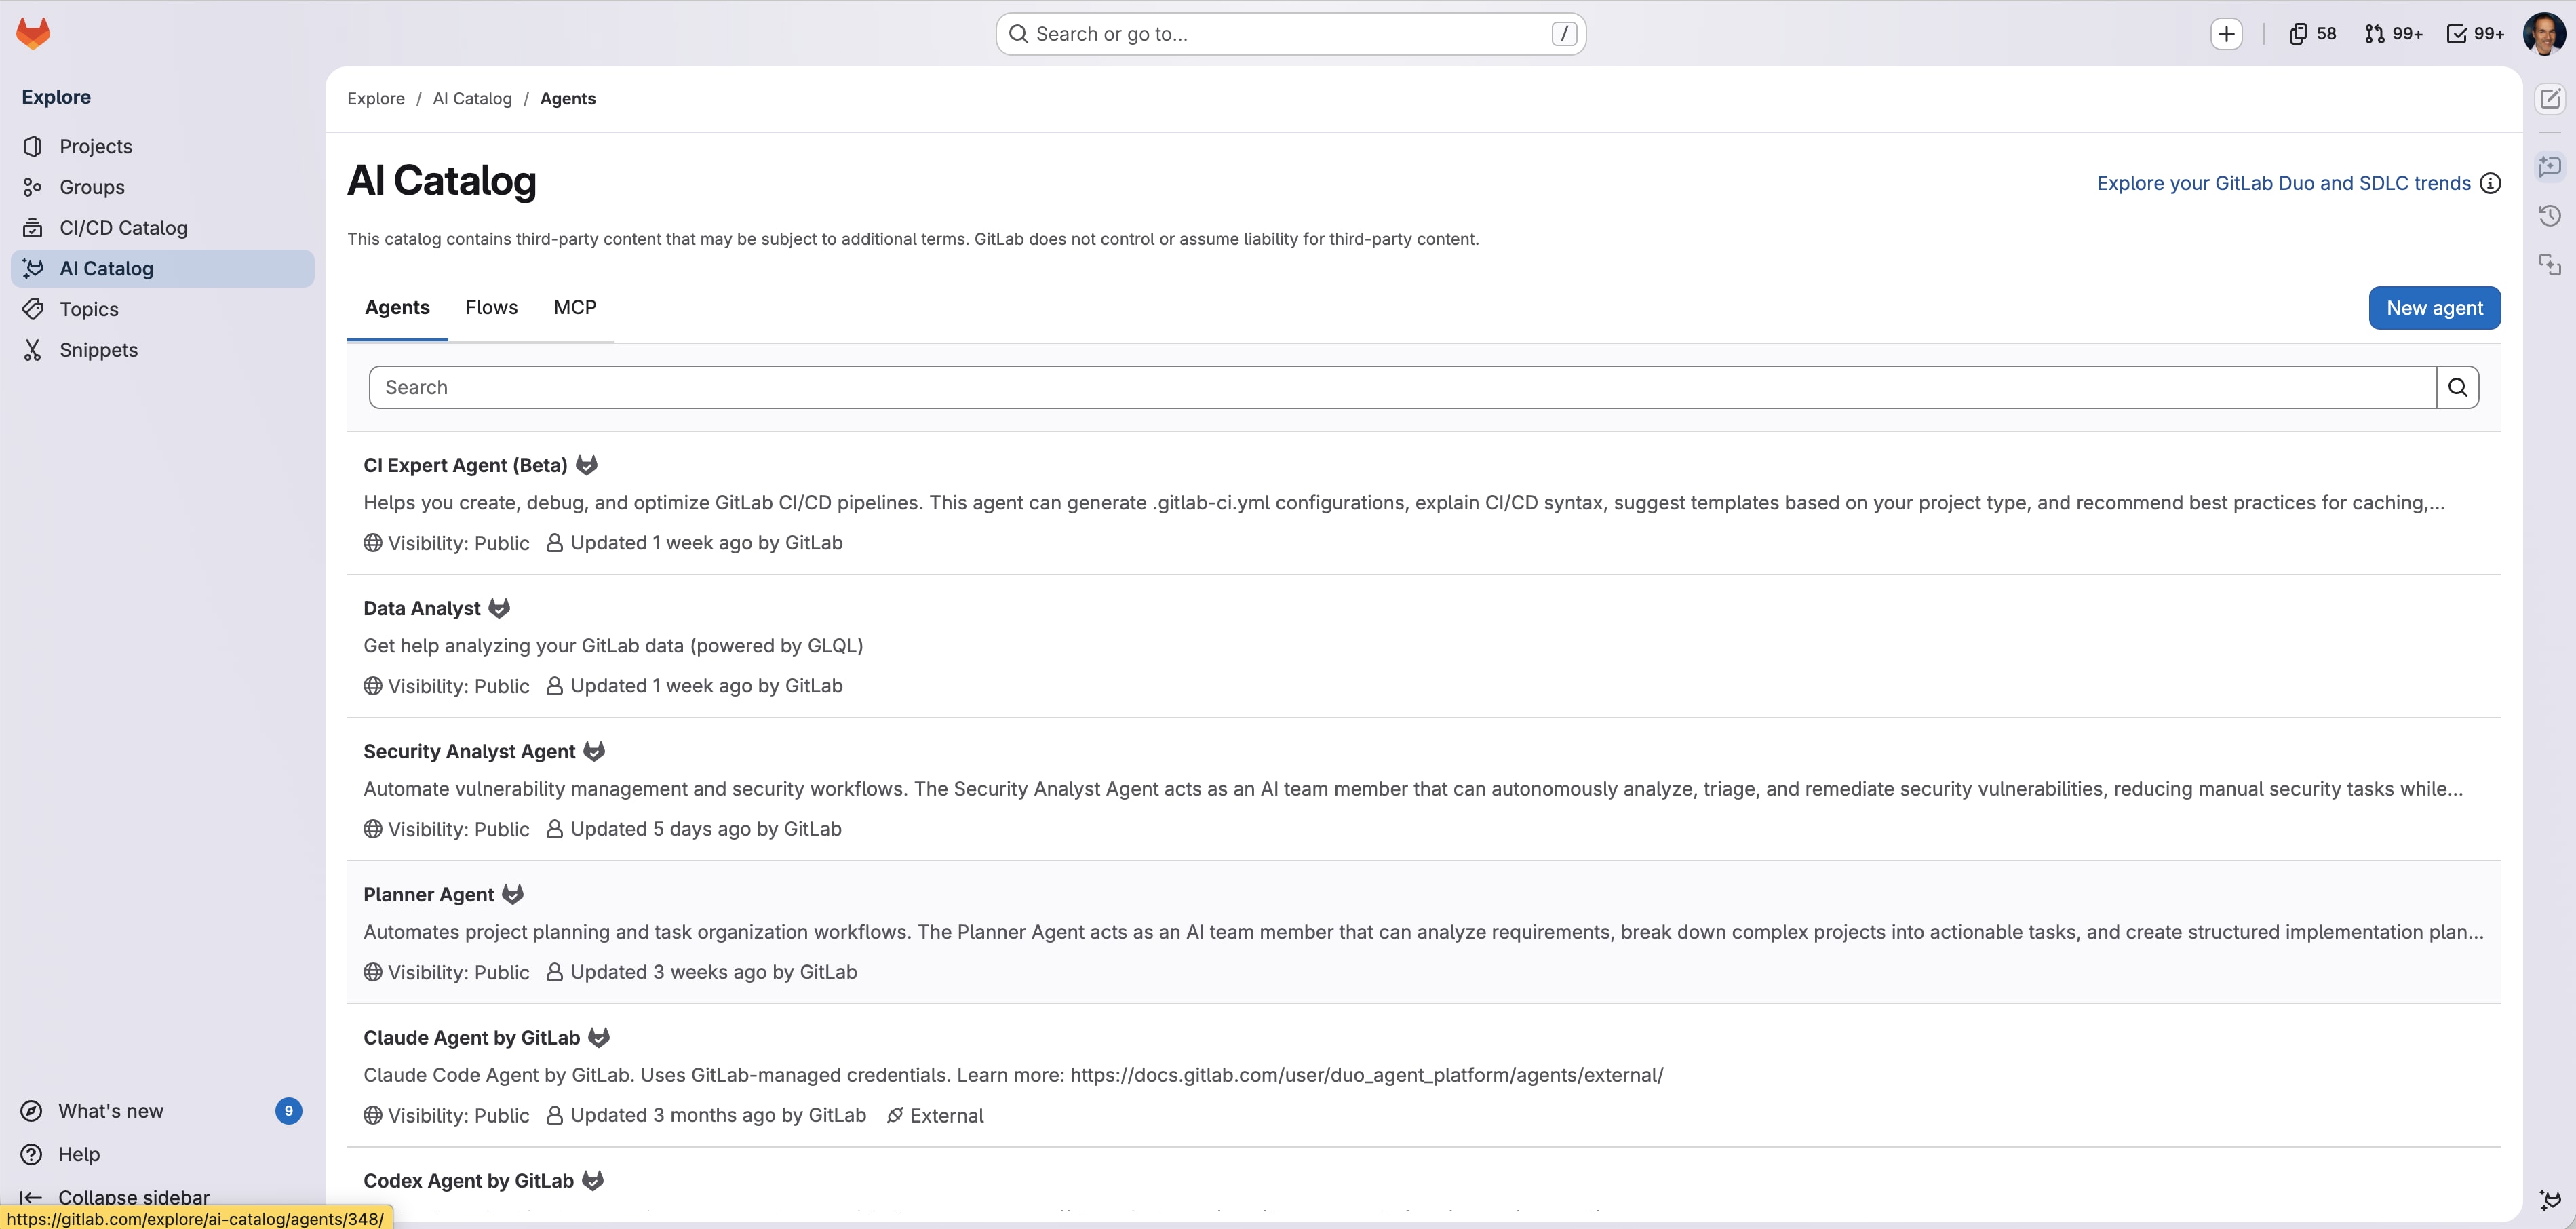Switch to the Flows tab
Viewport: 2576px width, 1229px height.
point(492,307)
